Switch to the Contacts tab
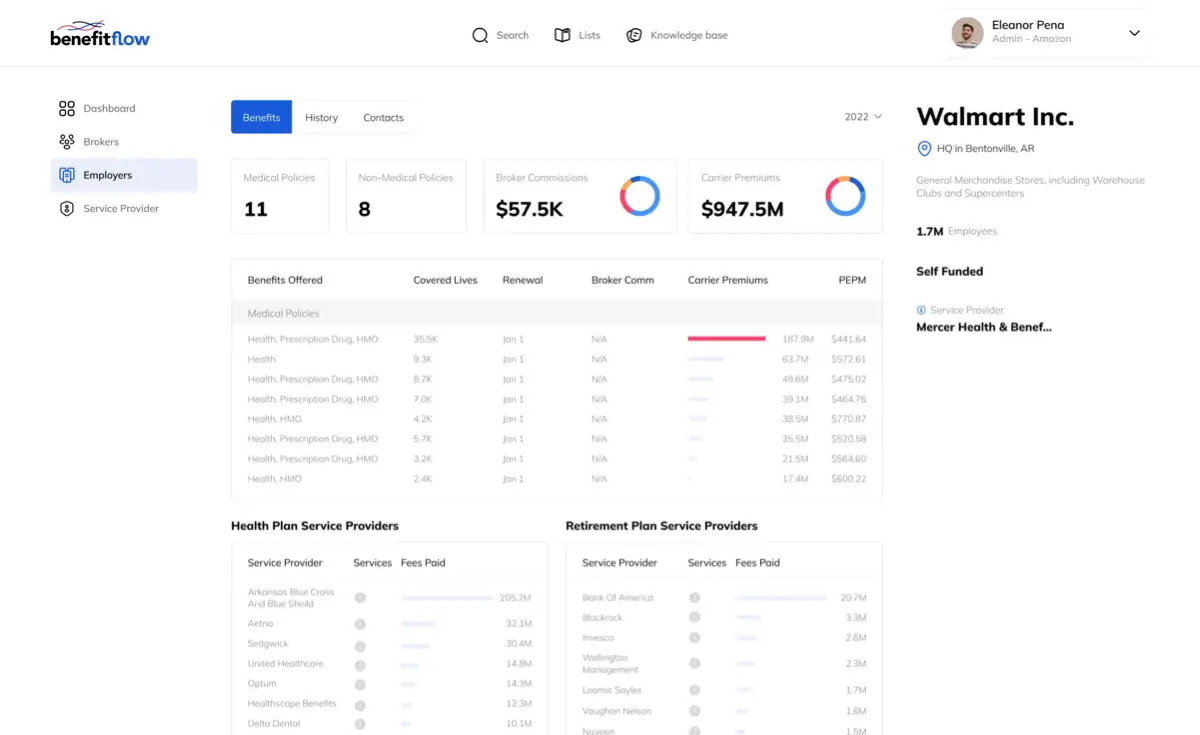This screenshot has width=1200, height=735. click(x=383, y=117)
